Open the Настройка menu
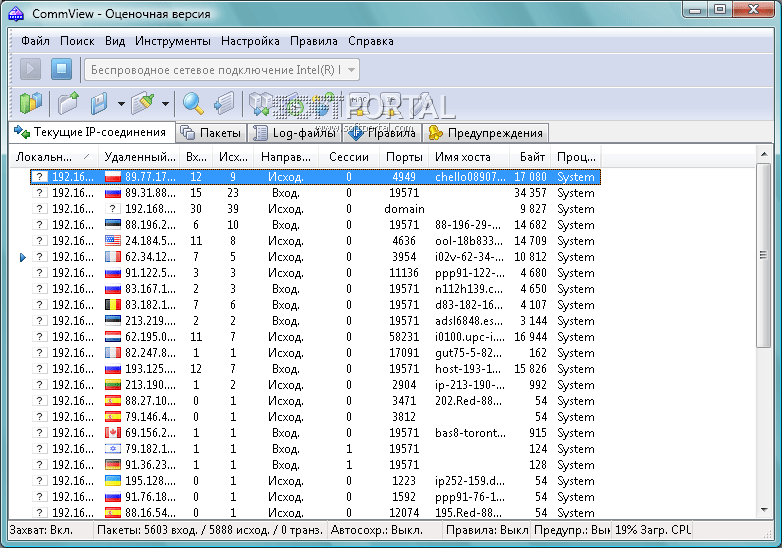The image size is (782, 548). point(250,41)
